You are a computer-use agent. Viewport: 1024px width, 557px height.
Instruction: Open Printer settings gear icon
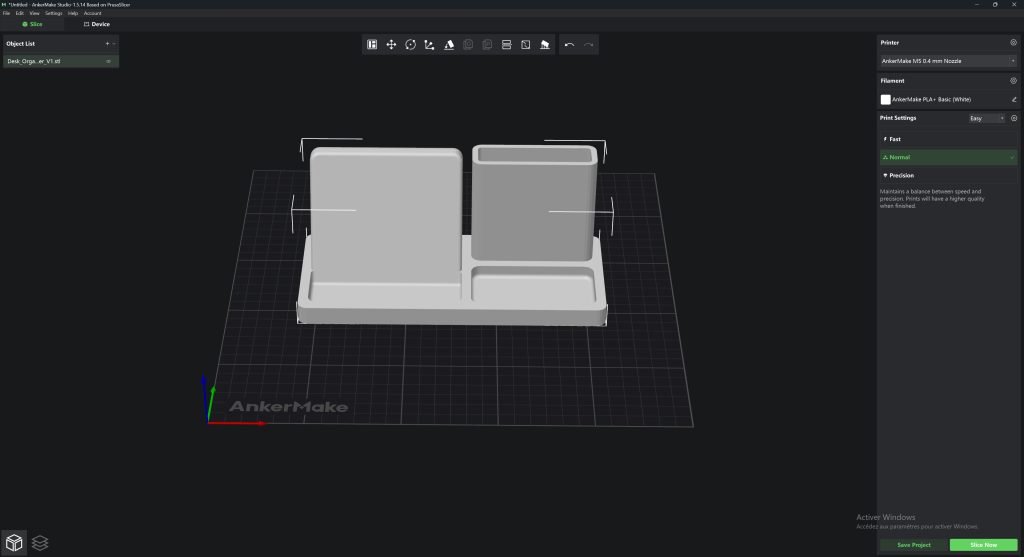click(x=1014, y=42)
